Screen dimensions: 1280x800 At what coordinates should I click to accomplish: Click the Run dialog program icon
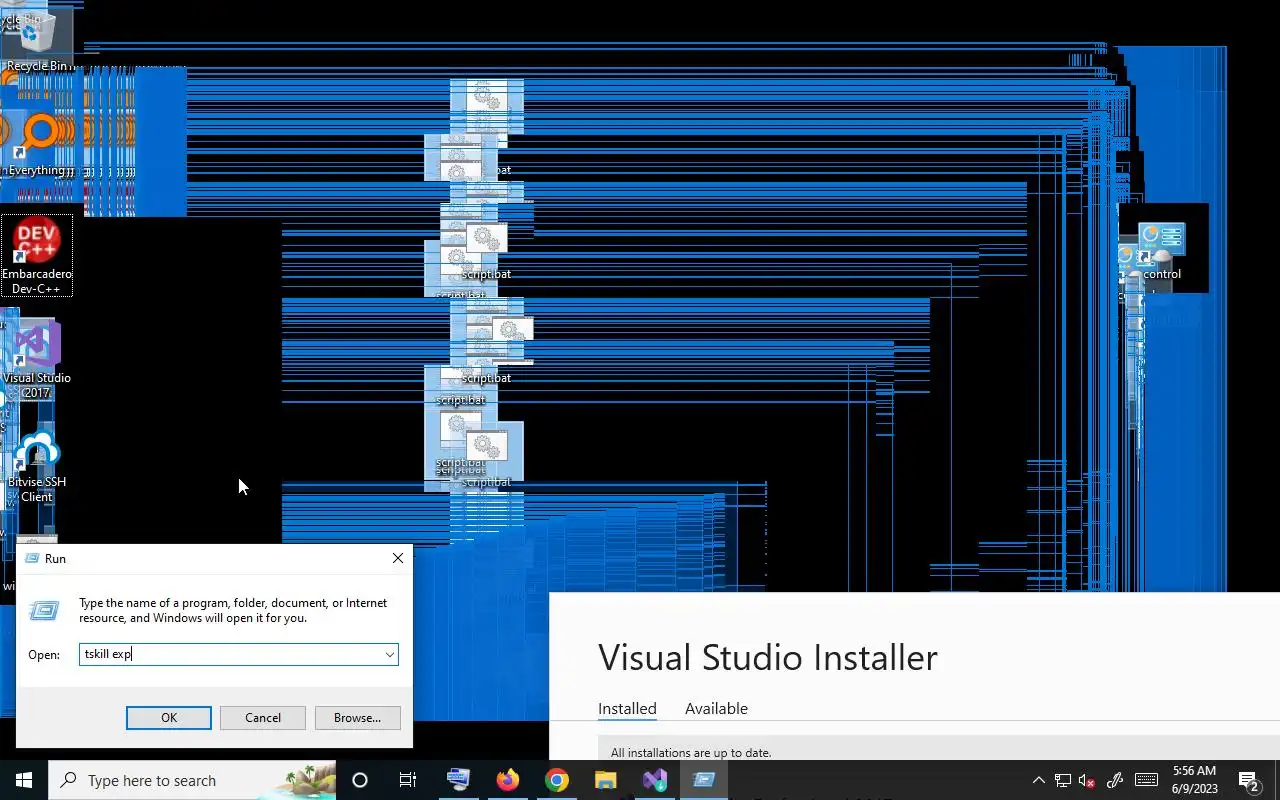44,609
